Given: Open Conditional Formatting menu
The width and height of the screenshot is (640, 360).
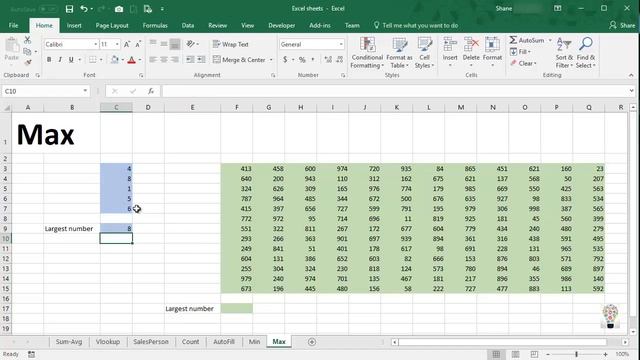Looking at the screenshot, I should point(367,53).
